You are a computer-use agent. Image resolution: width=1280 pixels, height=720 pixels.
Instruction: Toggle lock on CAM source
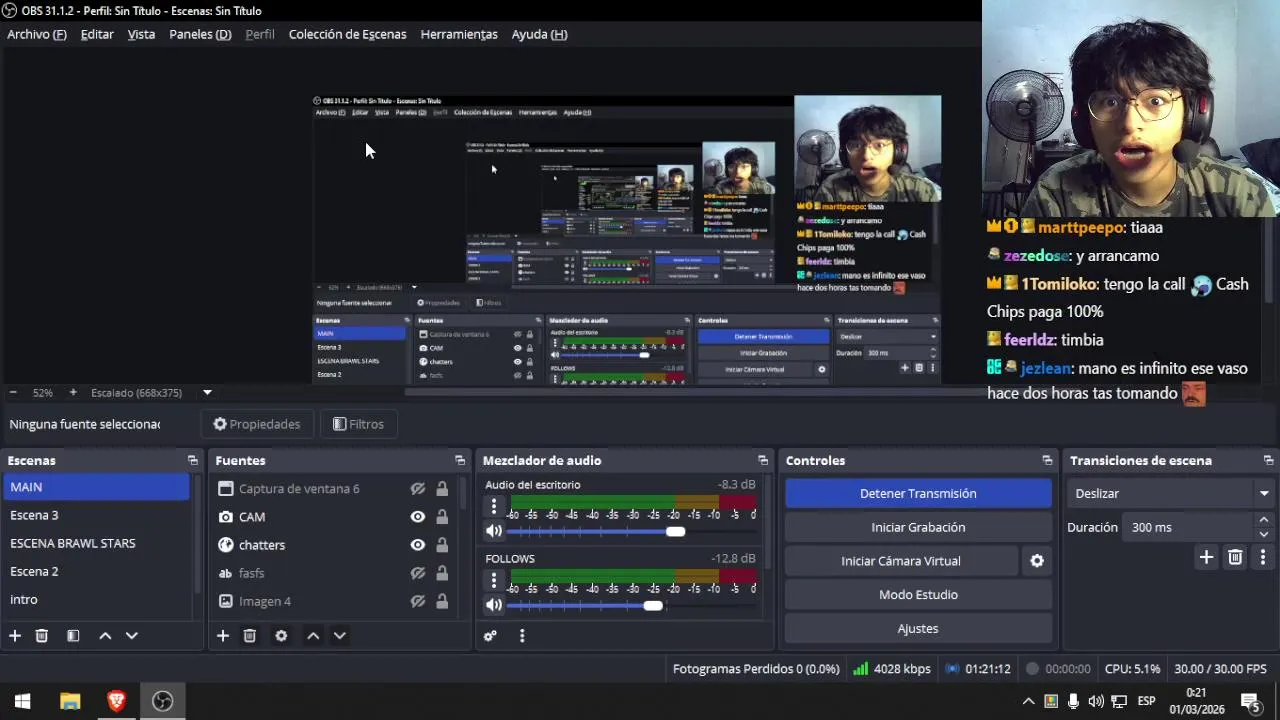click(442, 517)
